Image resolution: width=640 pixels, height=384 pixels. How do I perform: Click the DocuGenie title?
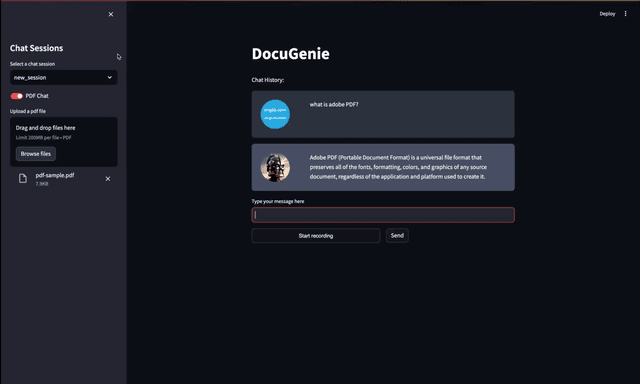click(x=291, y=54)
